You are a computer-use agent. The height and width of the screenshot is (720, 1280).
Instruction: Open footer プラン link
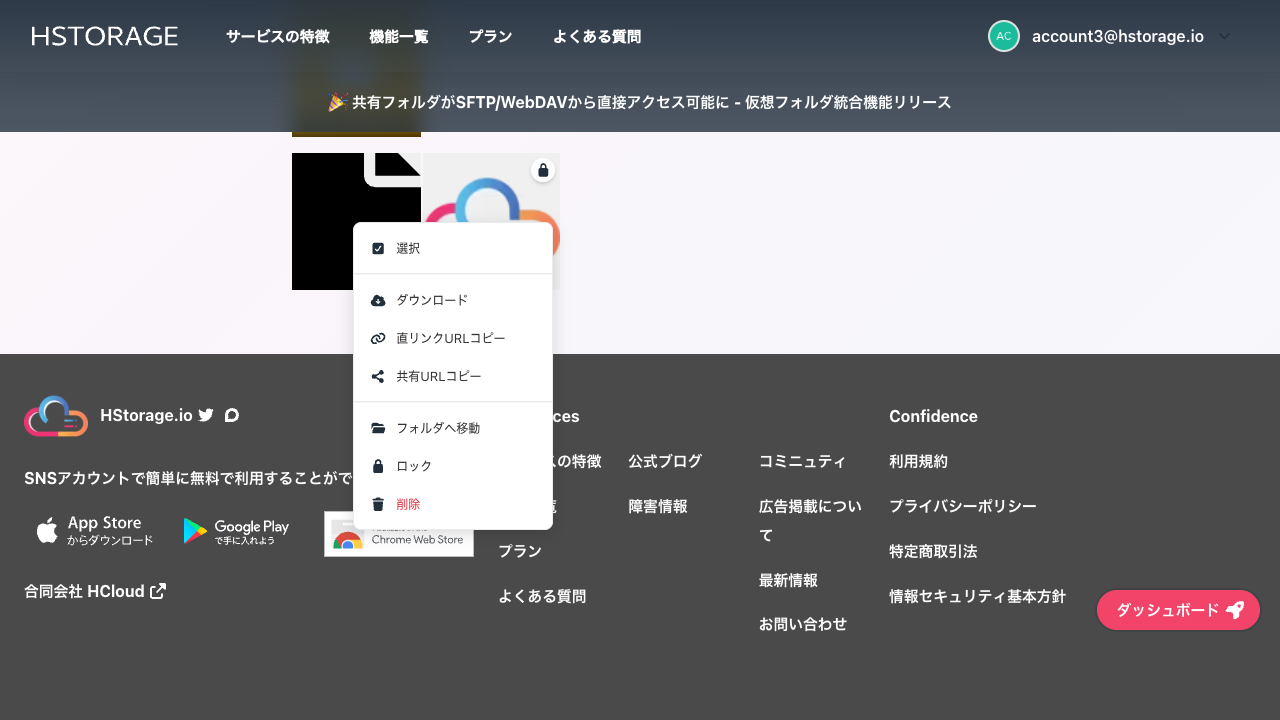(x=520, y=551)
